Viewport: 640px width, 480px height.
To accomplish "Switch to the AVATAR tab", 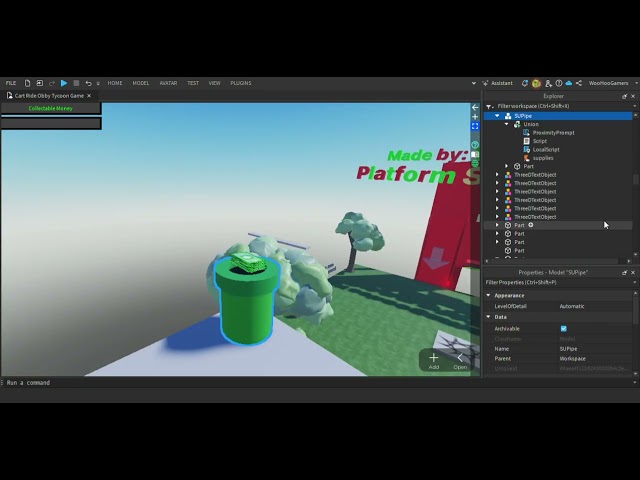I will coord(168,83).
